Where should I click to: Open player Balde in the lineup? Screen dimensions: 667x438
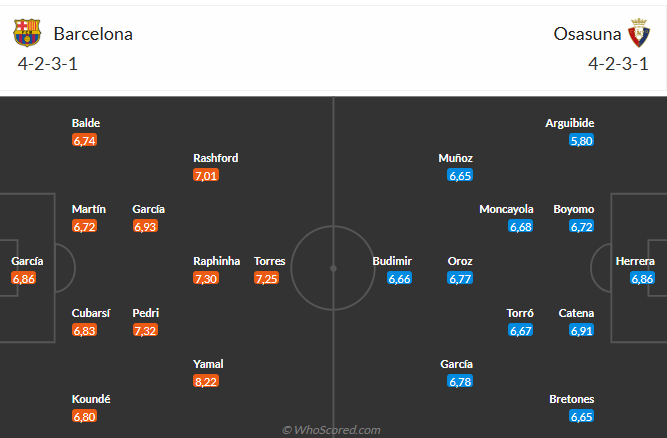(x=86, y=123)
